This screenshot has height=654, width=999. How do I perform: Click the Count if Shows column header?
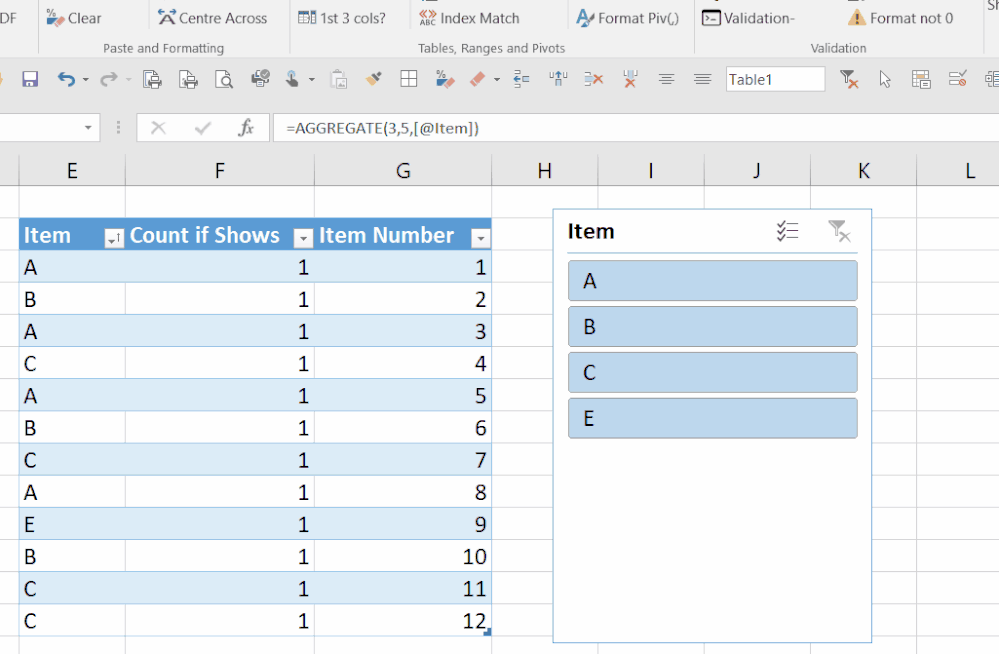(205, 235)
